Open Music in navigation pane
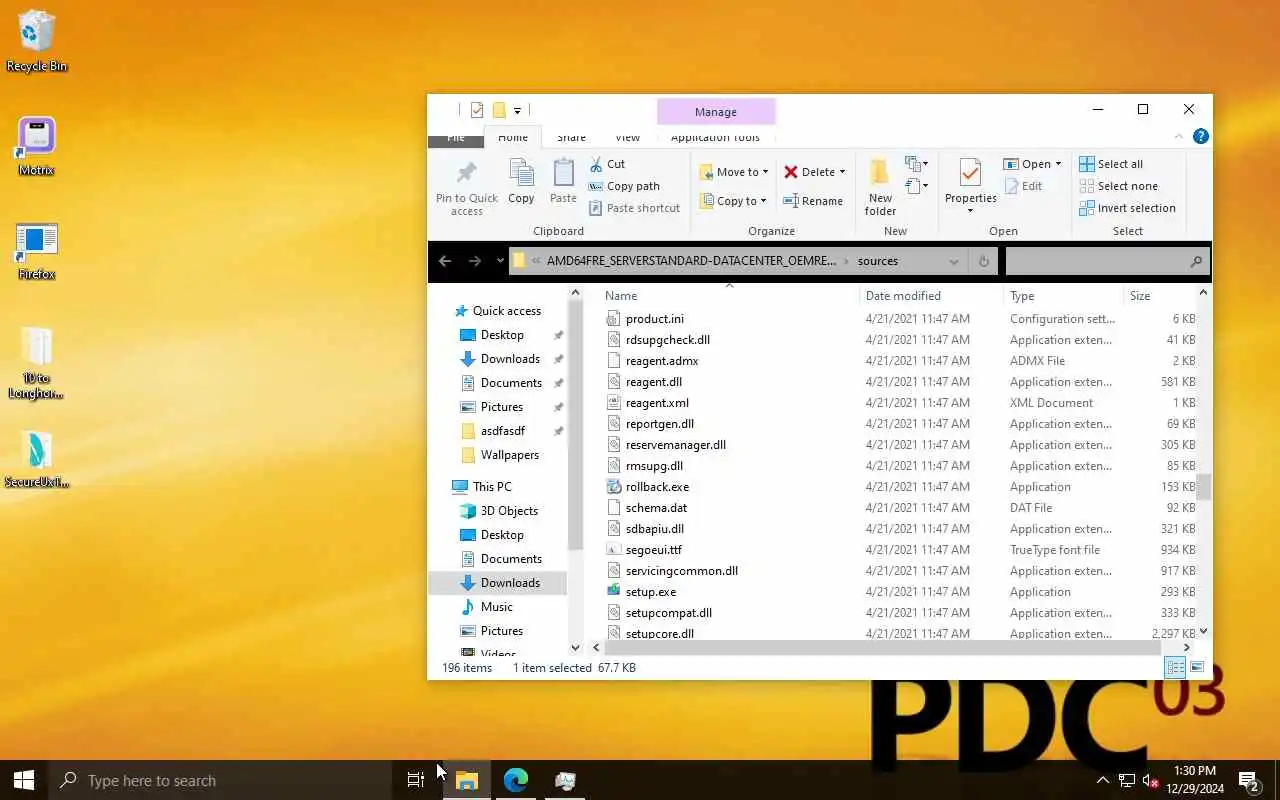Viewport: 1280px width, 800px height. click(496, 607)
